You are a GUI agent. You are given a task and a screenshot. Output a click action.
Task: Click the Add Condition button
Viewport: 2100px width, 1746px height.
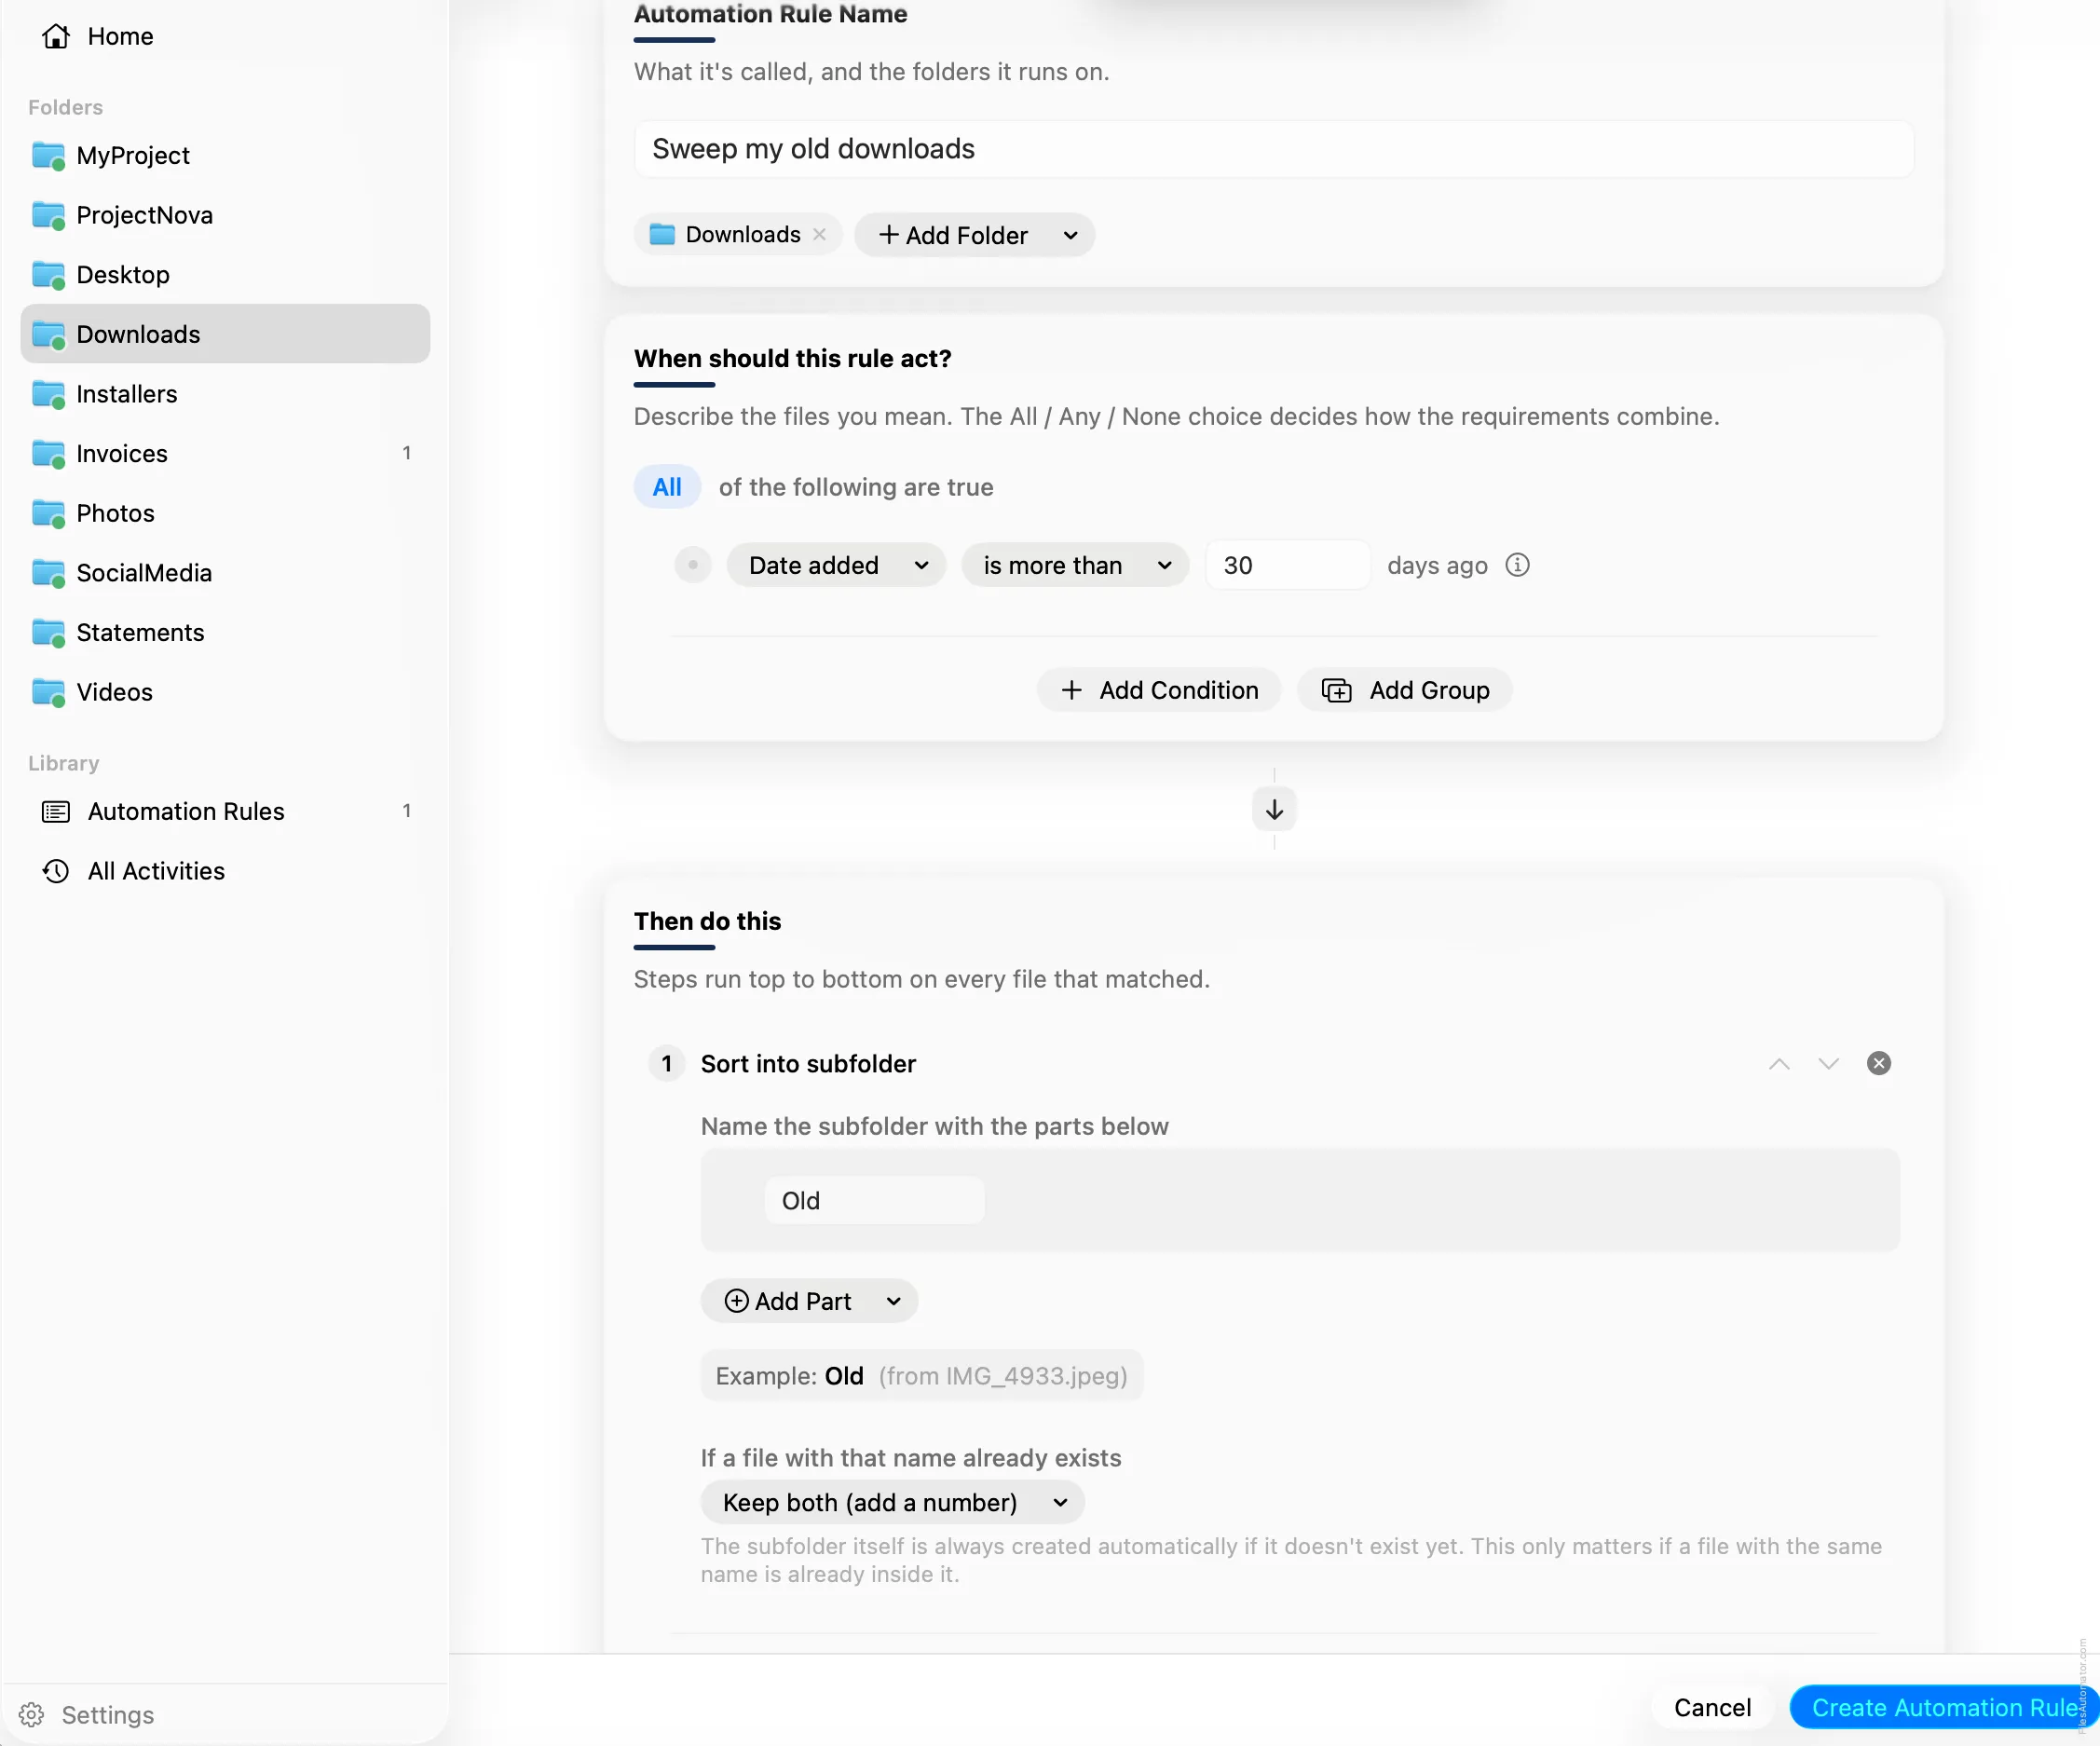click(x=1158, y=690)
